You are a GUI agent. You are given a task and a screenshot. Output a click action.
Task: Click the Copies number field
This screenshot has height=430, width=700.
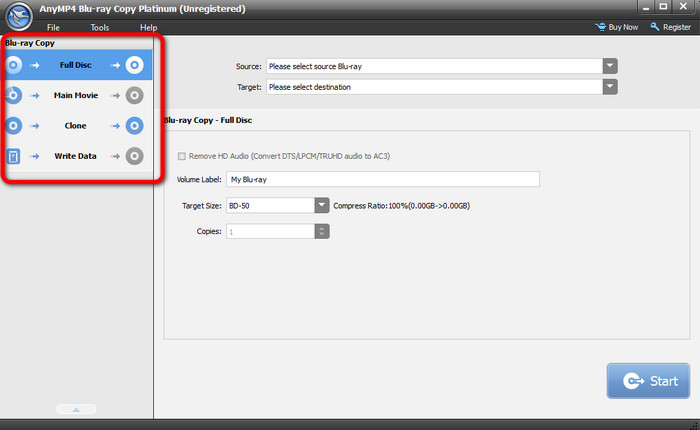pyautogui.click(x=271, y=231)
